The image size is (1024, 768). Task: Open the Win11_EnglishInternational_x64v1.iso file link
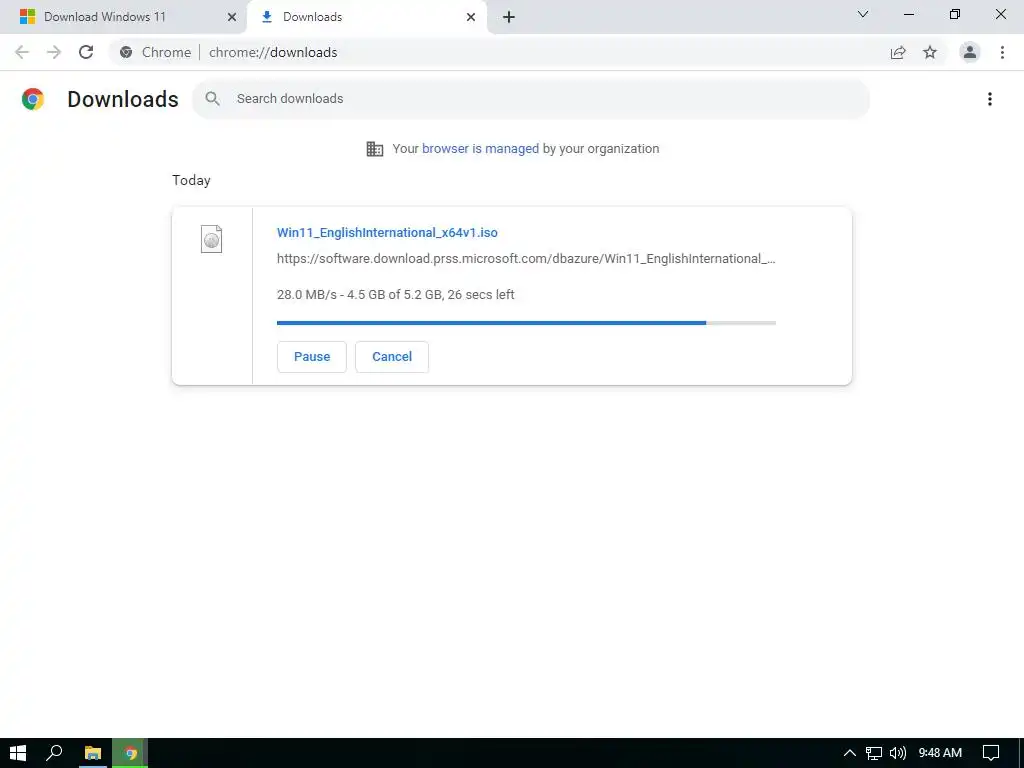click(387, 232)
